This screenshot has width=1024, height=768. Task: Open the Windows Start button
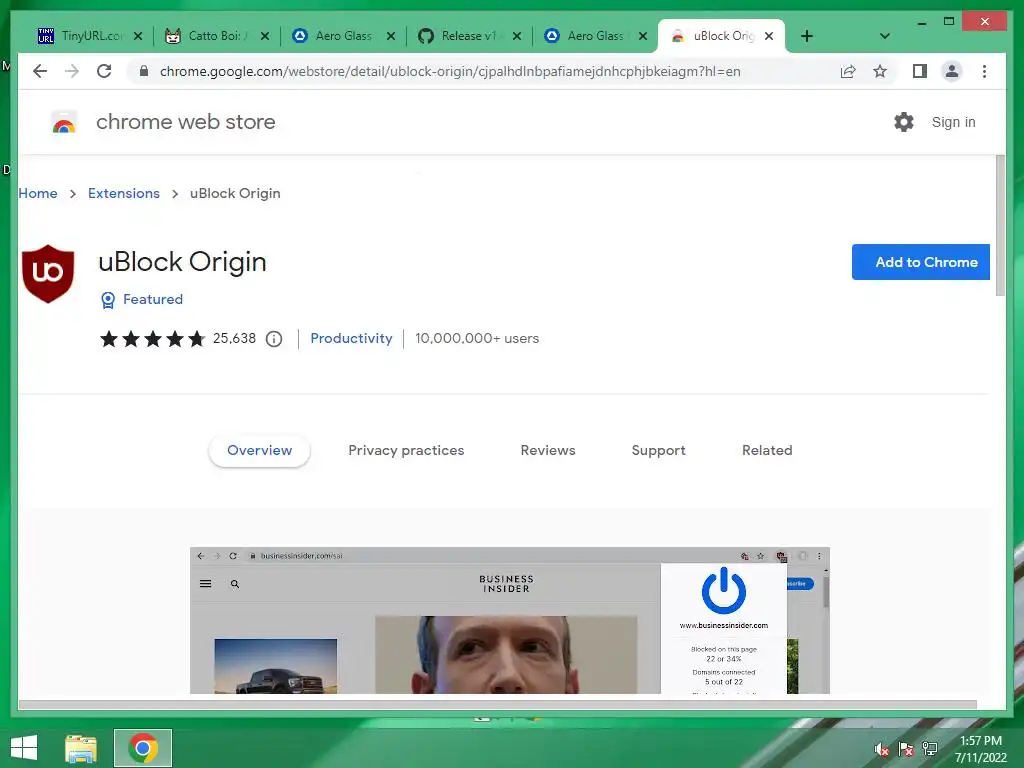pos(24,748)
